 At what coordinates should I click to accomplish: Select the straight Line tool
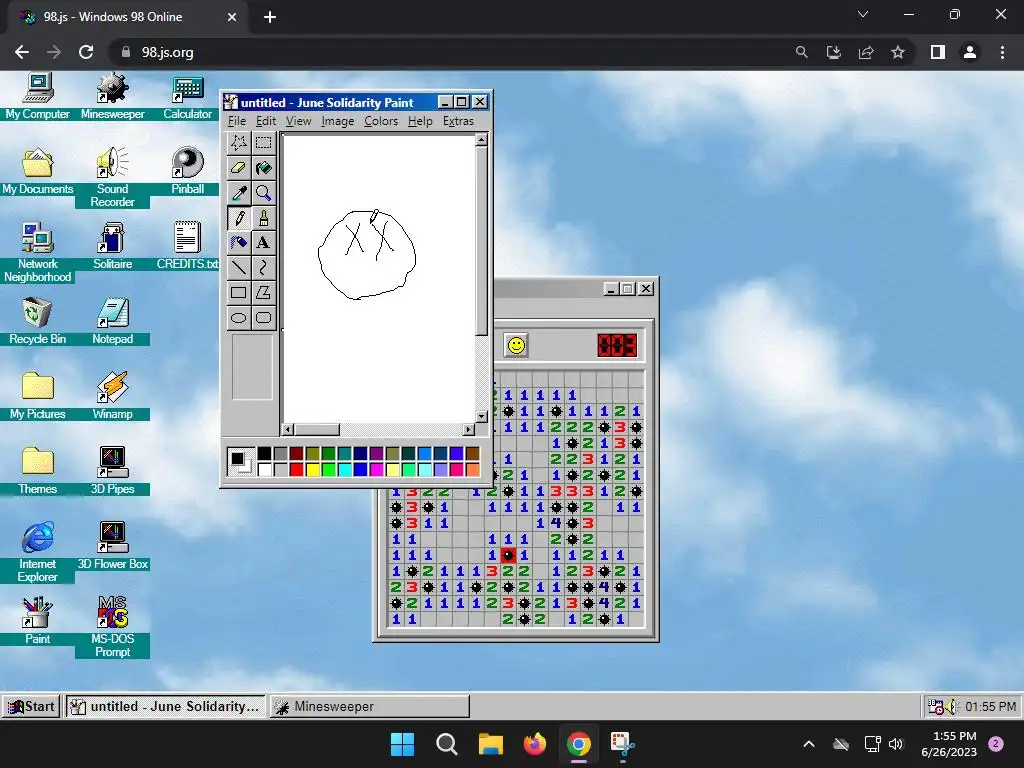click(238, 268)
